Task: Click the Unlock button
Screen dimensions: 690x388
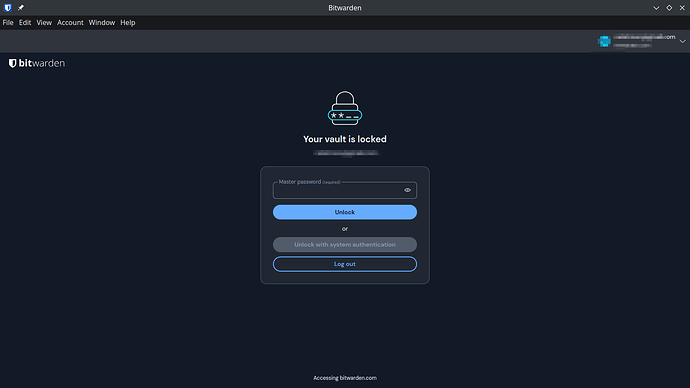Action: tap(345, 212)
